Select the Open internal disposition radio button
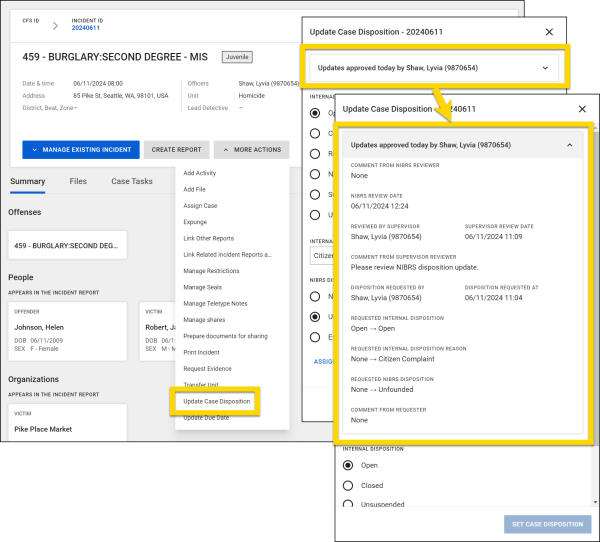Viewport: 600px width, 542px height. [348, 465]
